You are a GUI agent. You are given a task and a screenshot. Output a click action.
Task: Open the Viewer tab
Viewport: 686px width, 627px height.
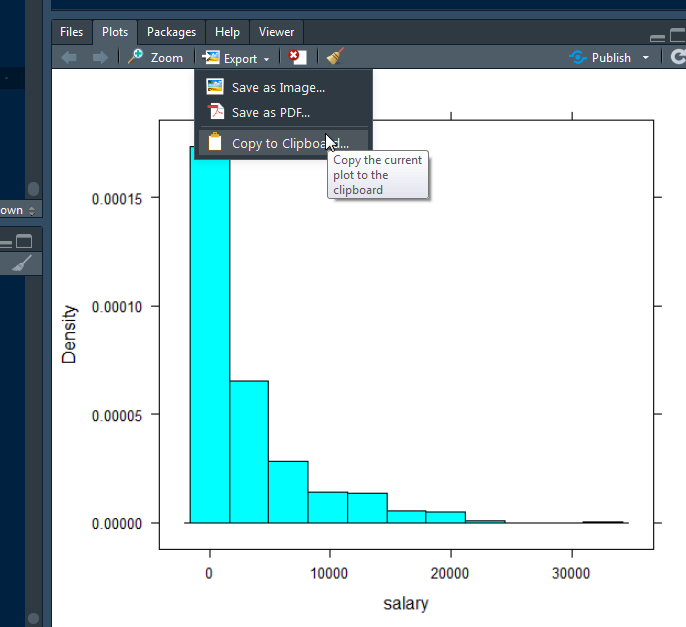point(276,32)
